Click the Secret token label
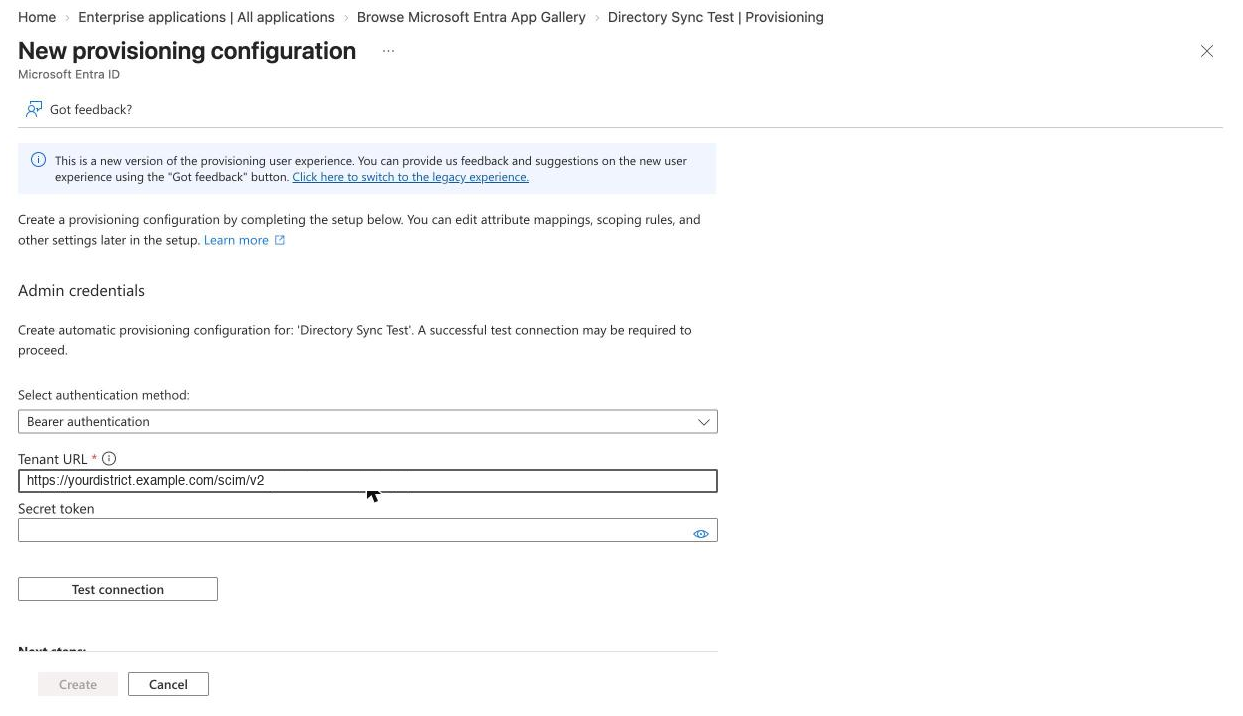This screenshot has height=716, width=1243. point(56,509)
